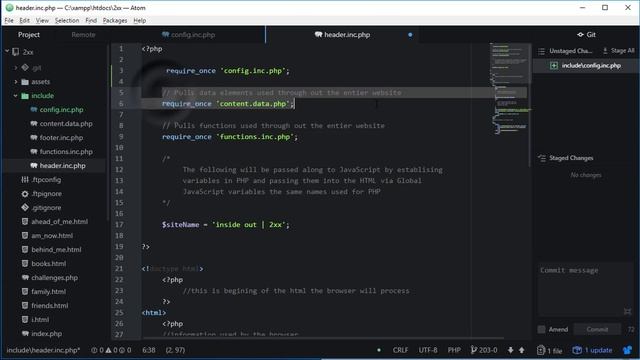Open functions.inc.php in the tree
Image resolution: width=640 pixels, height=360 pixels.
[66, 151]
